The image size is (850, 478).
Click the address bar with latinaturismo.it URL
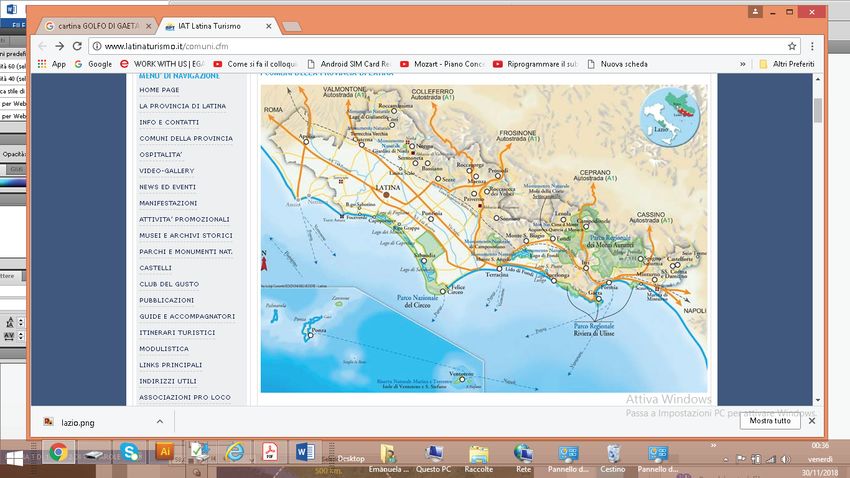[439, 46]
